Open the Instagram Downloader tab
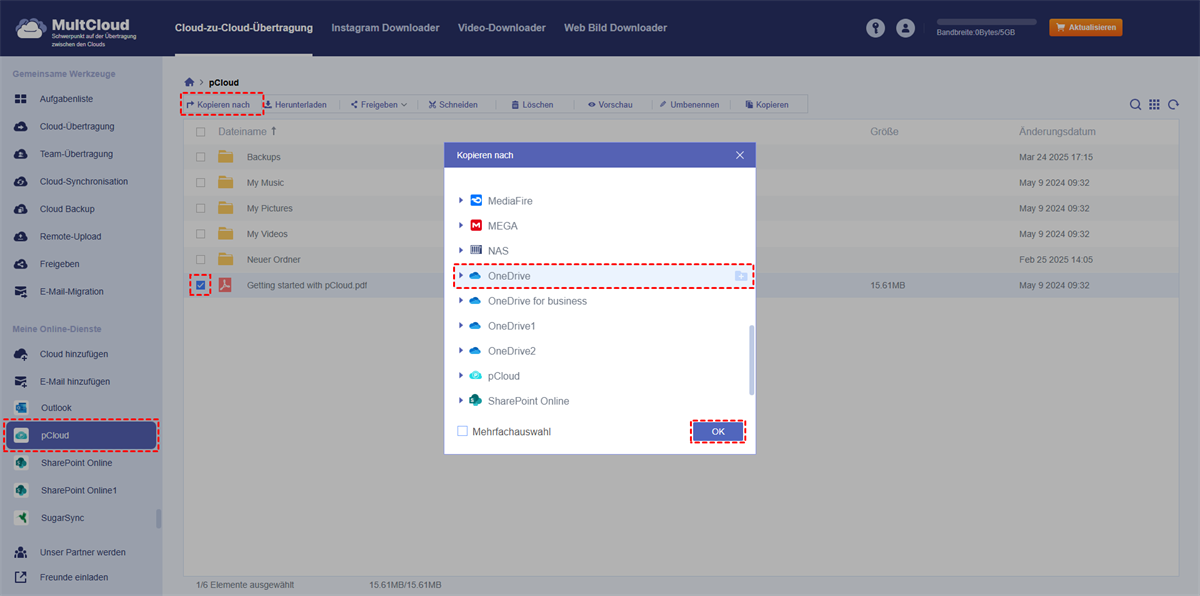This screenshot has height=596, width=1200. click(385, 28)
